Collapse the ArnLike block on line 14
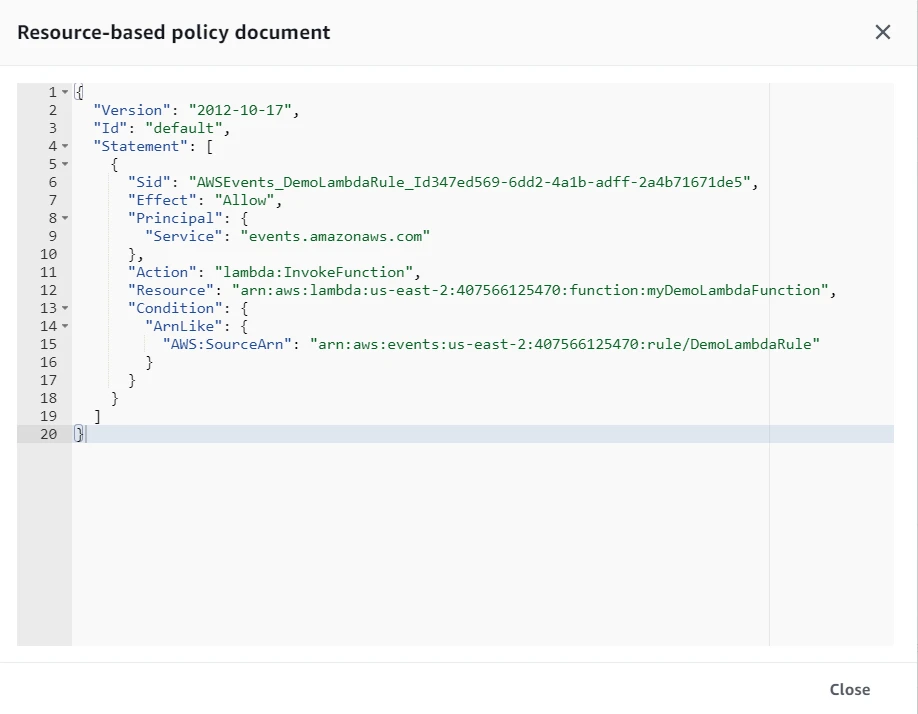The image size is (918, 714). click(65, 326)
